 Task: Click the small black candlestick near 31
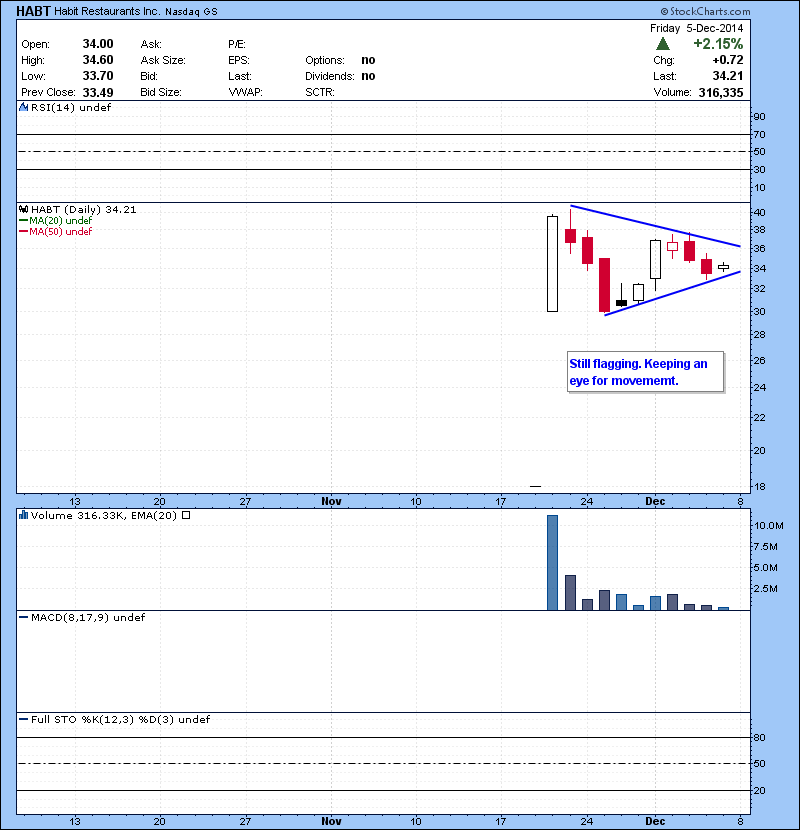click(x=622, y=303)
